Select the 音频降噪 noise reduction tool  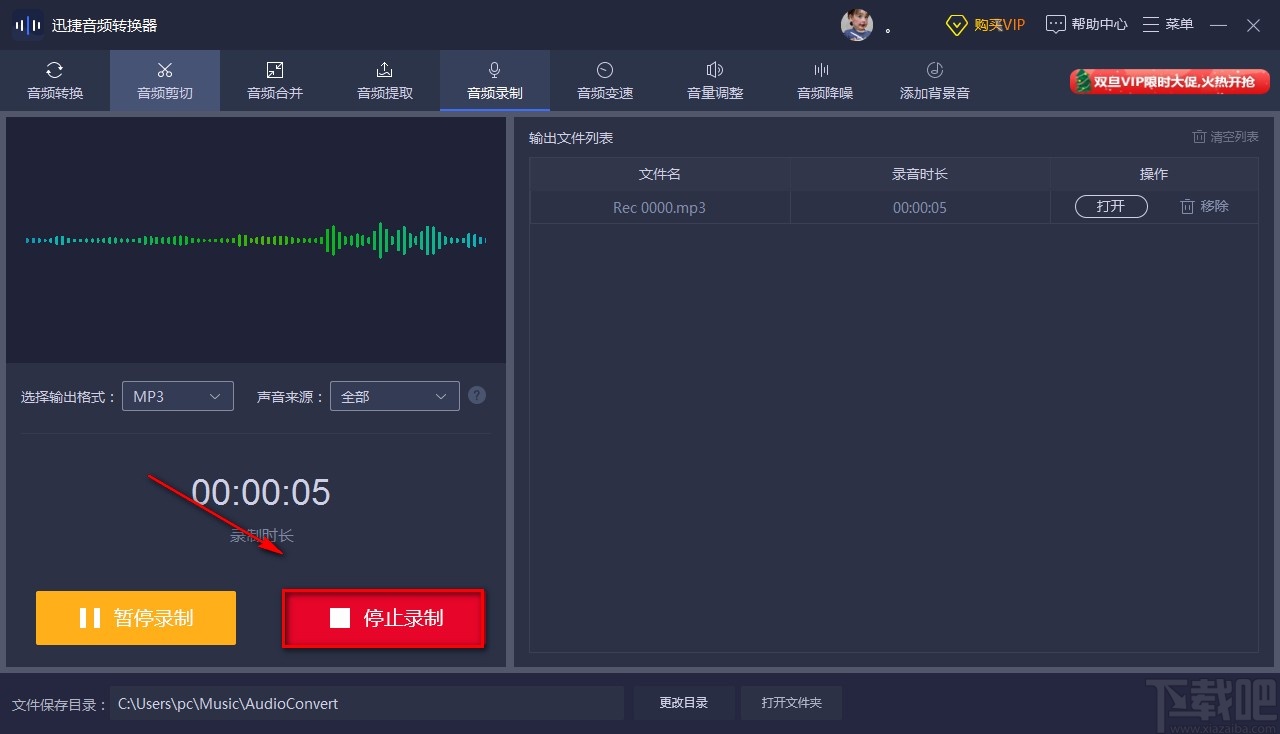click(824, 80)
